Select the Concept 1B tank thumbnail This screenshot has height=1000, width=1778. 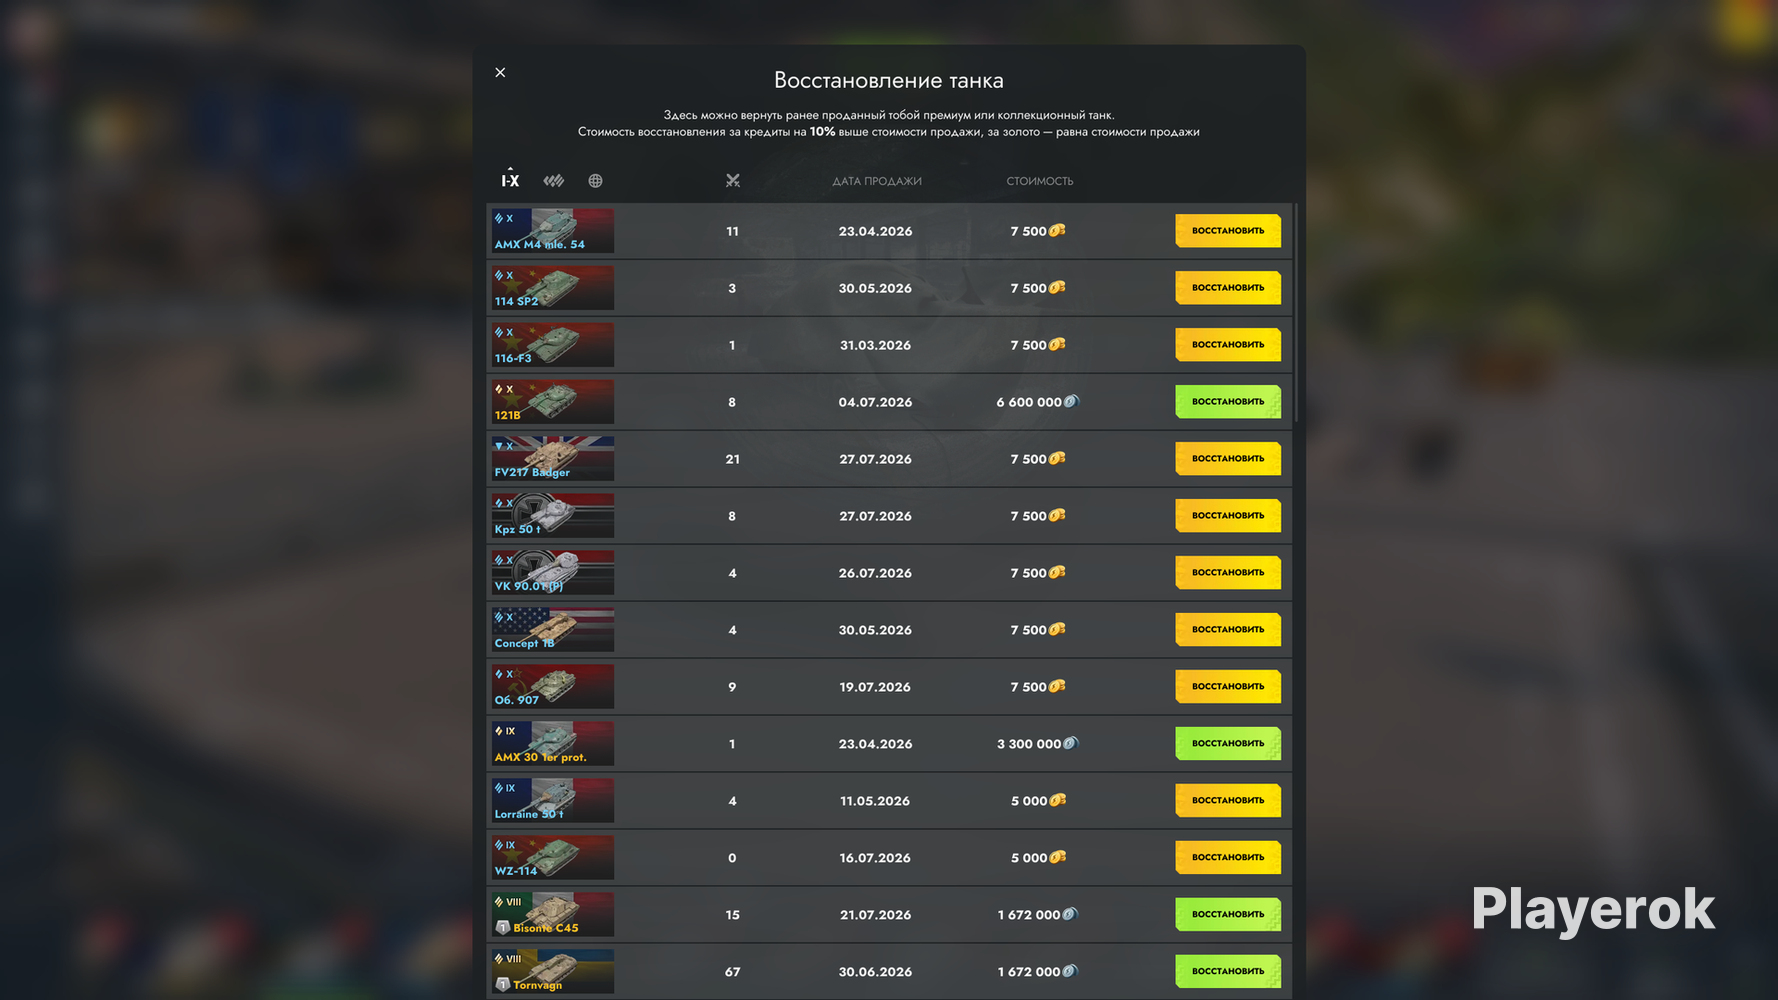552,630
